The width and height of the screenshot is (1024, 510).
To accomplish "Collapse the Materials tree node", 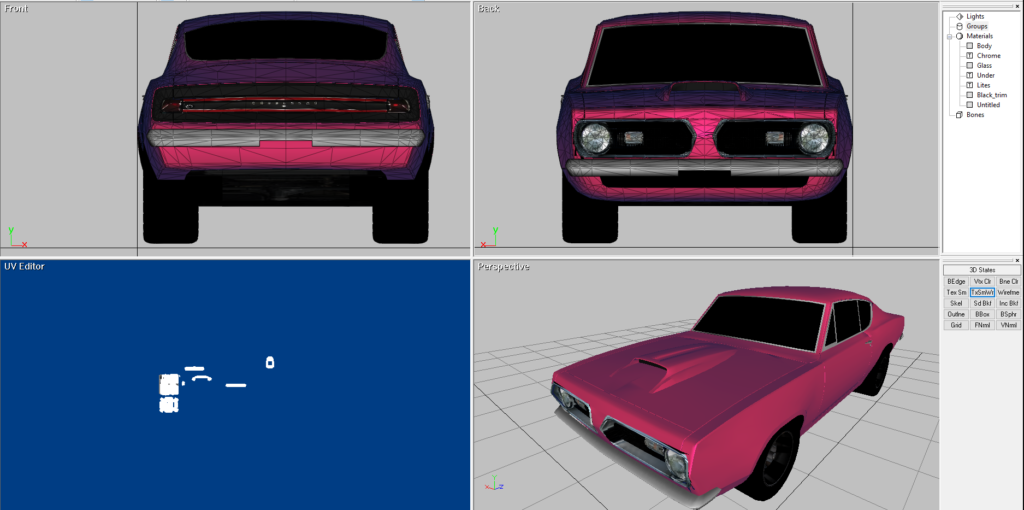I will pyautogui.click(x=949, y=36).
